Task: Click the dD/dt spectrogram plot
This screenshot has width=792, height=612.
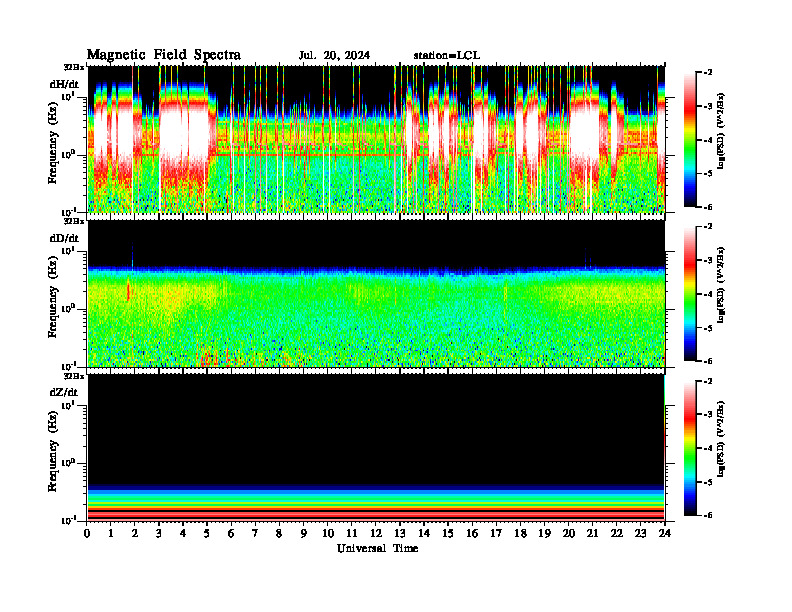Action: 376,293
